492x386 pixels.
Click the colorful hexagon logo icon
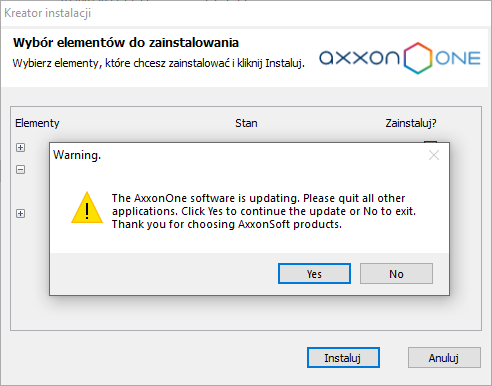click(418, 58)
